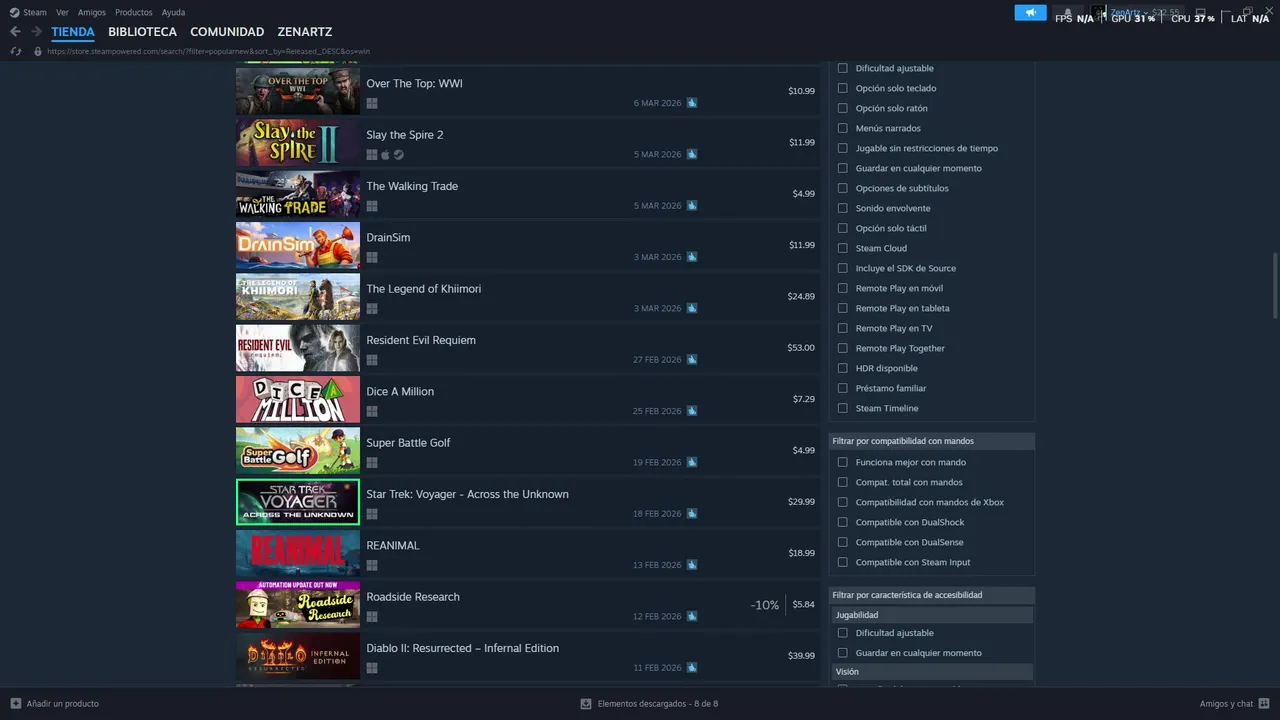Click the review thumbs icon for Over The Top: WWI
Viewport: 1280px width, 720px height.
pos(692,103)
